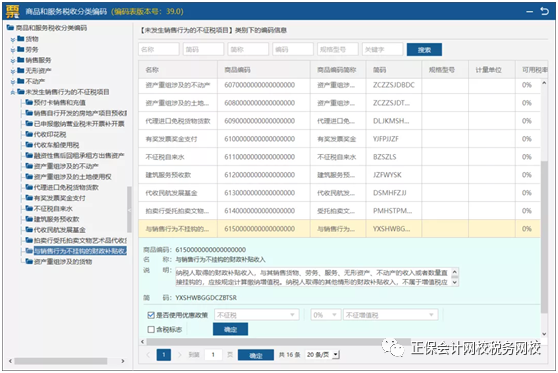Click the 代收车船使用税 folder icon
This screenshot has width=558, height=373.
[29, 145]
